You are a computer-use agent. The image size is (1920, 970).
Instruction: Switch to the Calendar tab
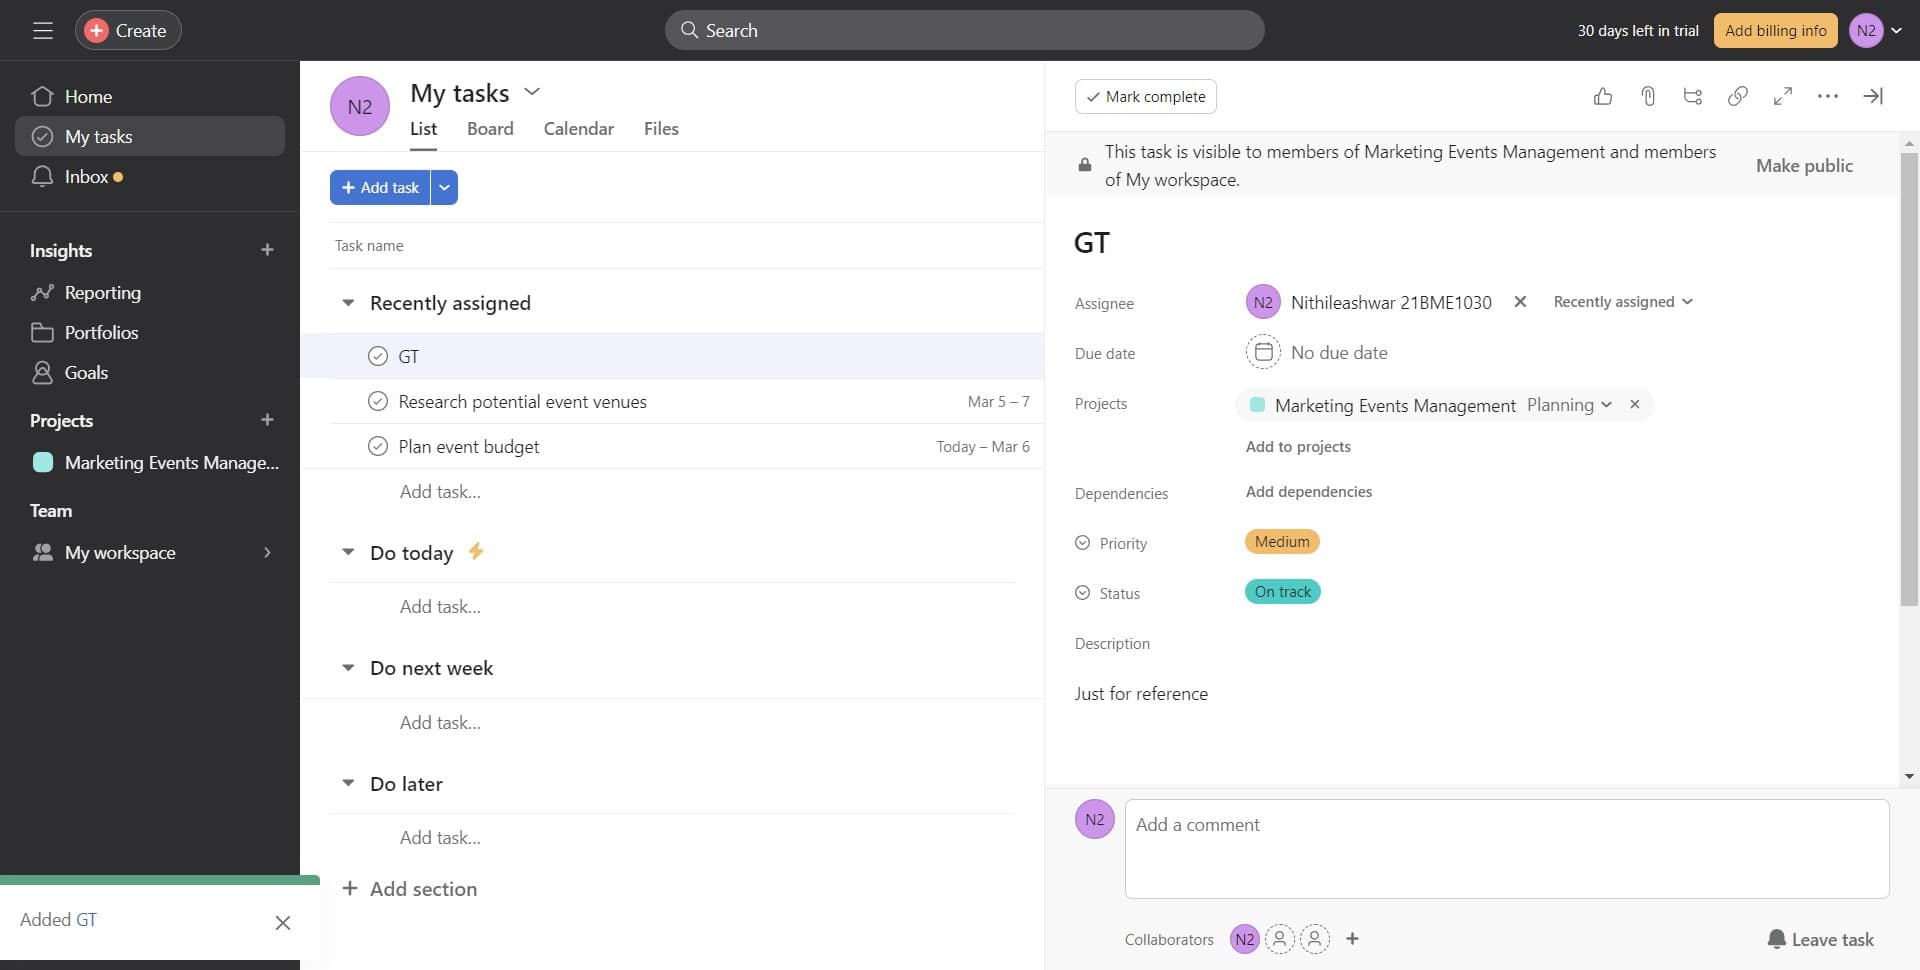click(578, 129)
